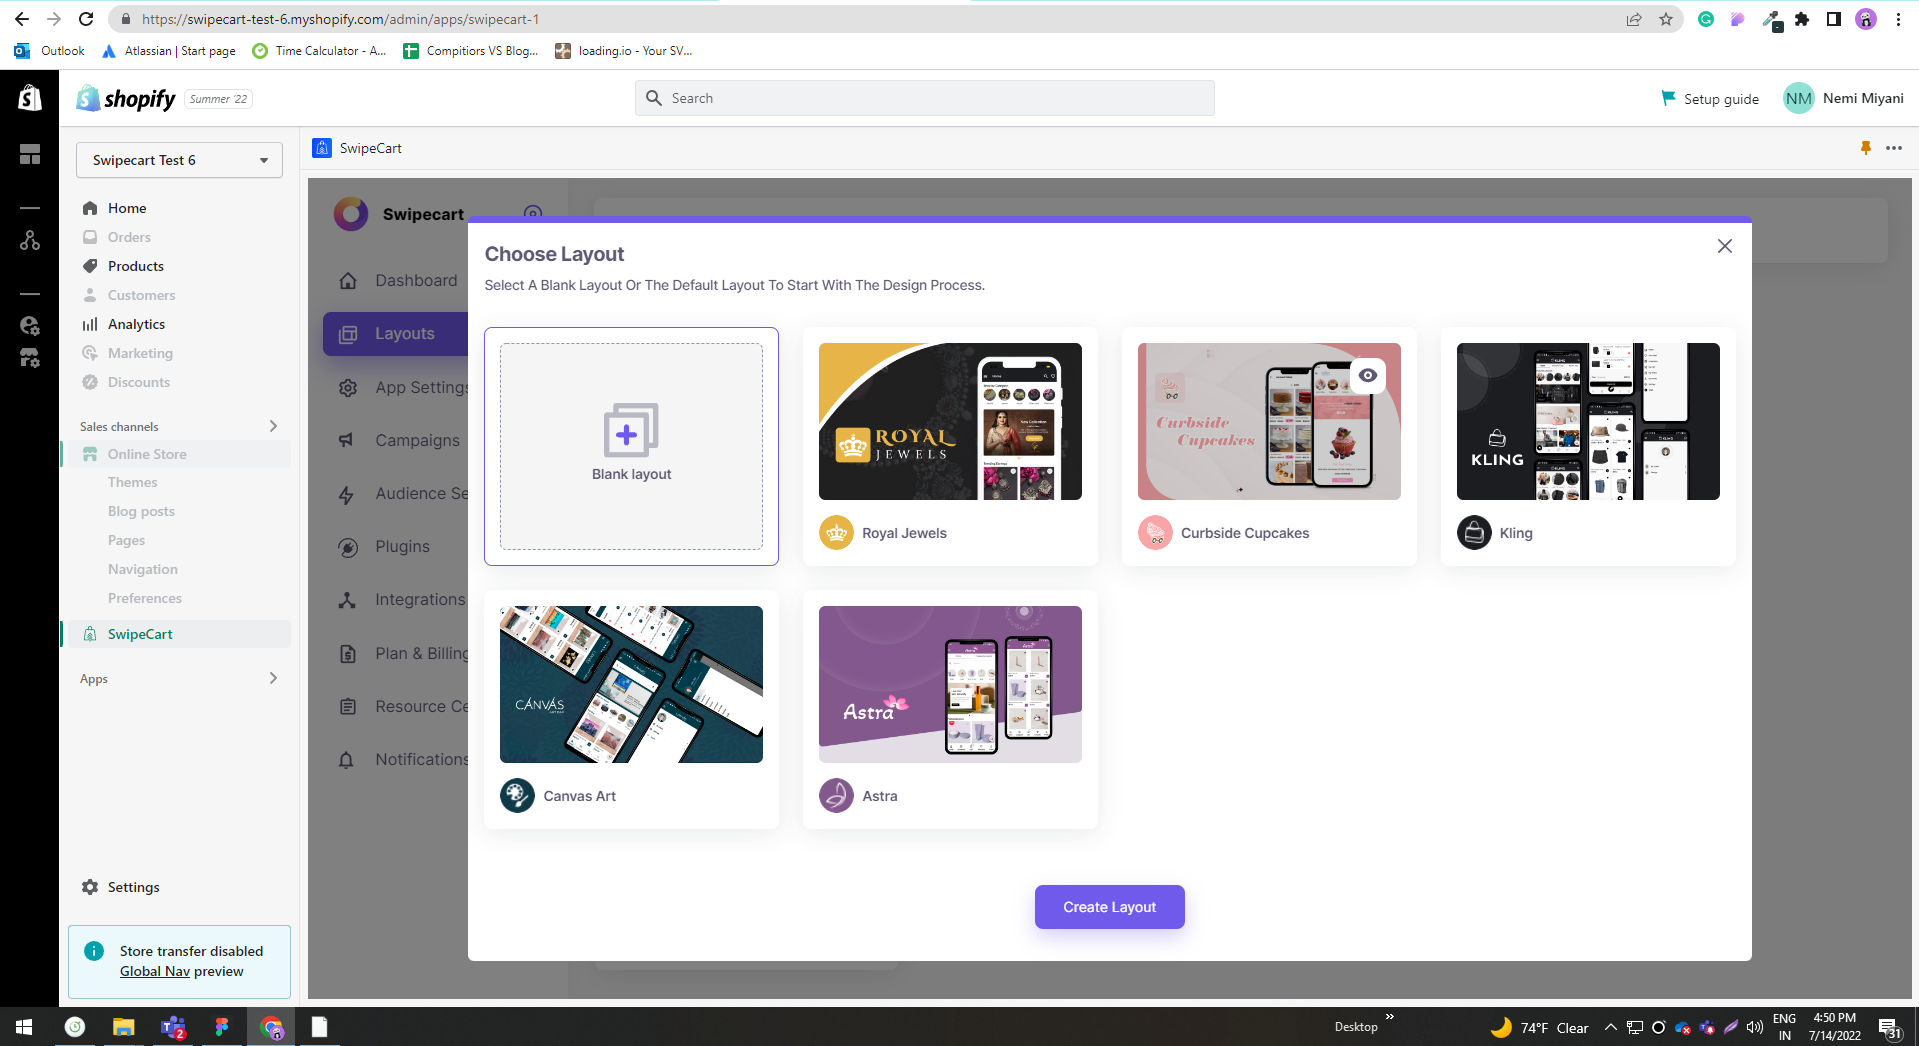Click the NM user avatar

[x=1798, y=98]
